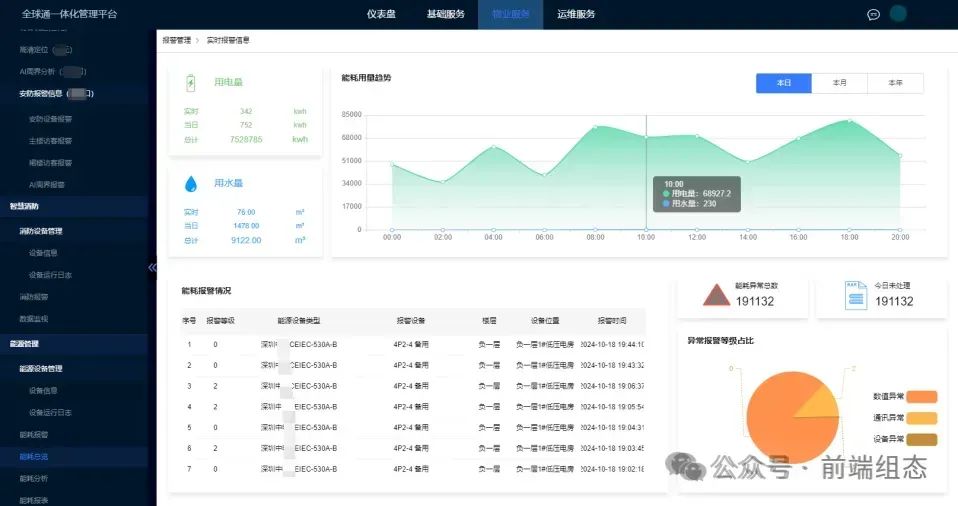Open 主楼访客报警 in the sidebar

tap(51, 141)
